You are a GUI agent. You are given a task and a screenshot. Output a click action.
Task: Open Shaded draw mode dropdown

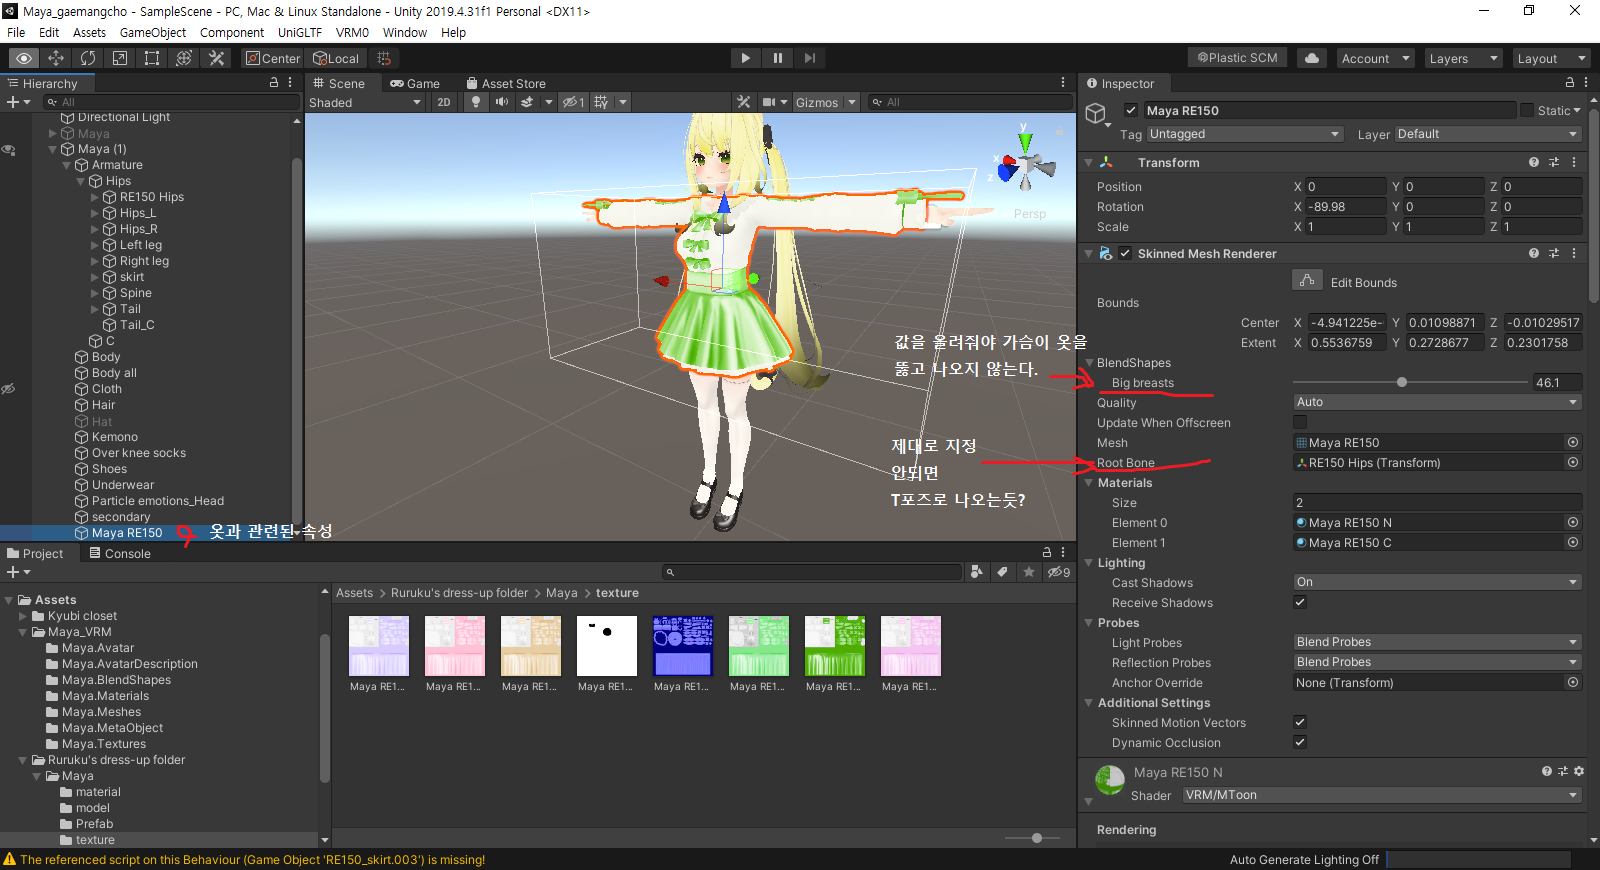[x=365, y=102]
